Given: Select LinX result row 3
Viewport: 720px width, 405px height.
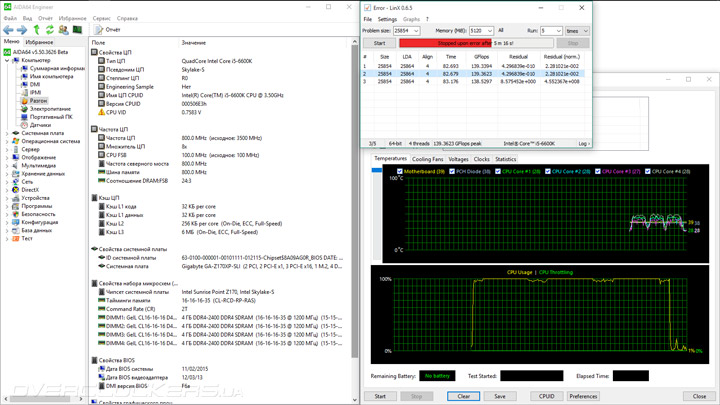Looking at the screenshot, I should (473, 82).
